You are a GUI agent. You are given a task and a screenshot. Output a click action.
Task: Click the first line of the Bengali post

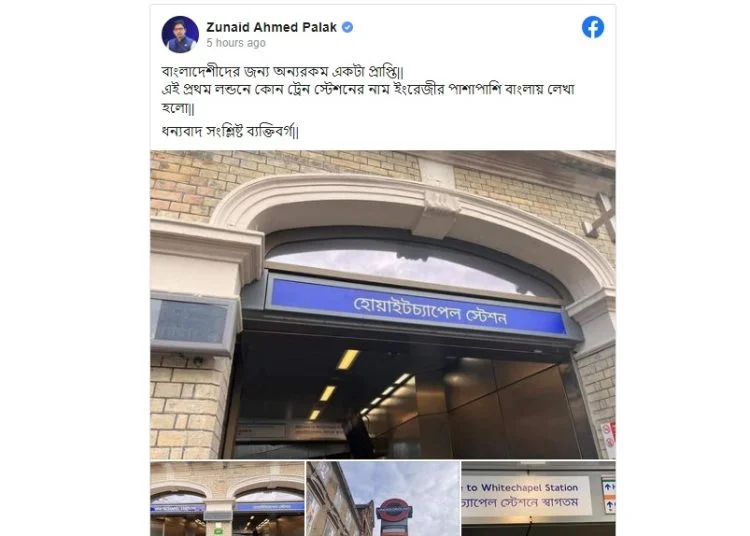coord(283,72)
